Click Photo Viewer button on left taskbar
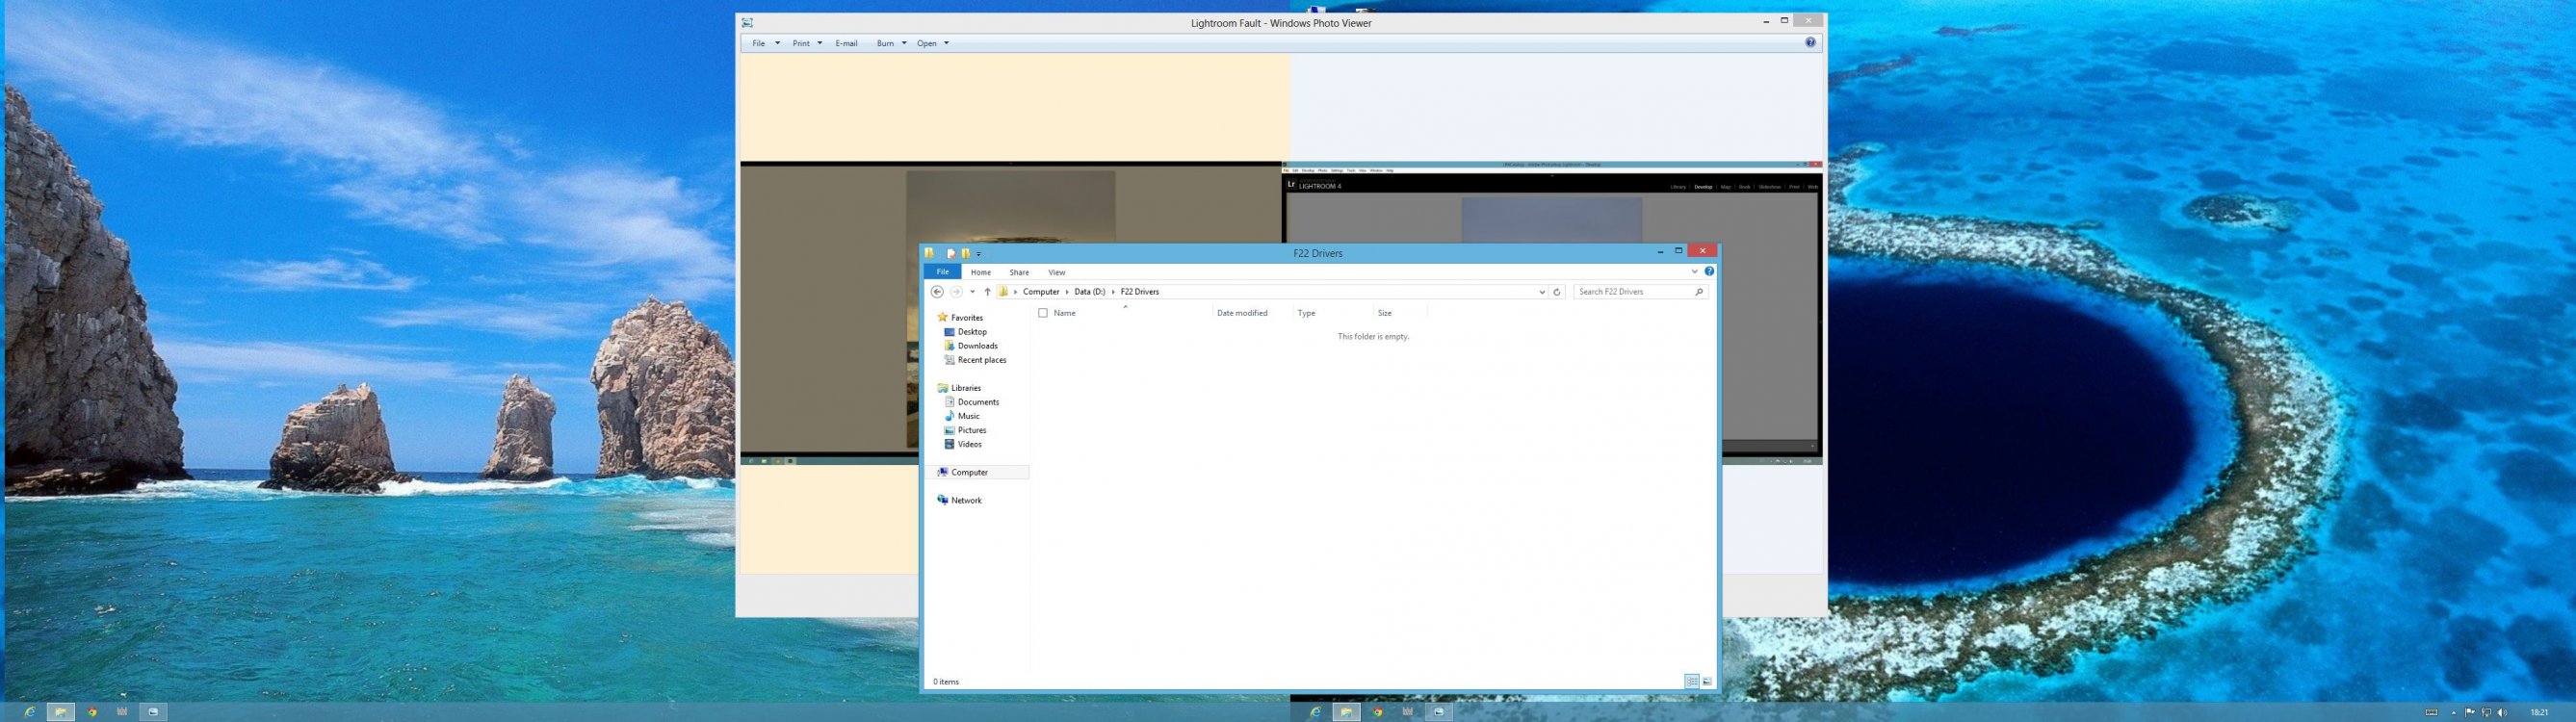 tap(153, 712)
